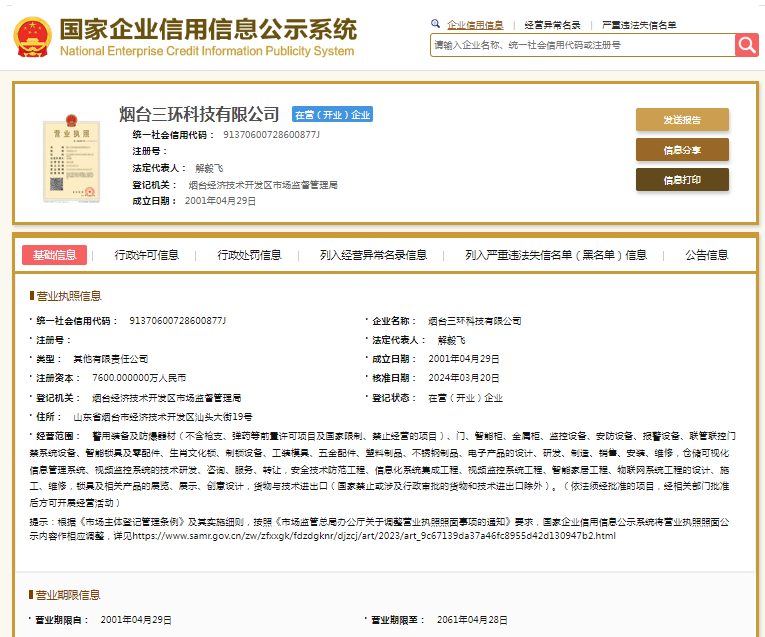
Task: Click the small magnifier beside 企业信用信息
Action: [x=435, y=23]
